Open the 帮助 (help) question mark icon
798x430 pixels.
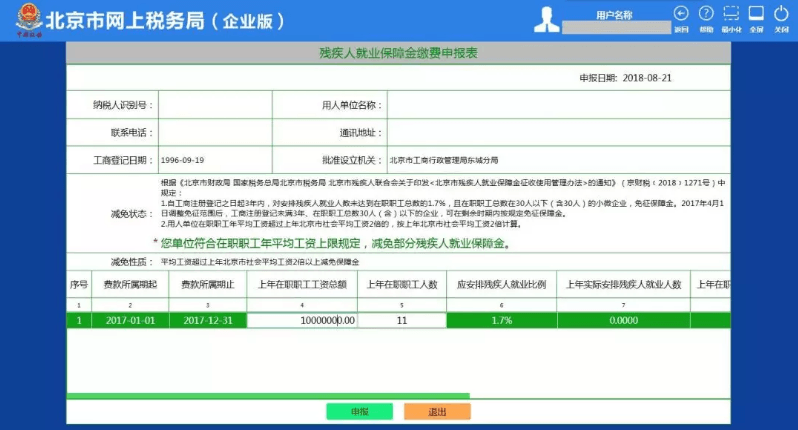707,14
